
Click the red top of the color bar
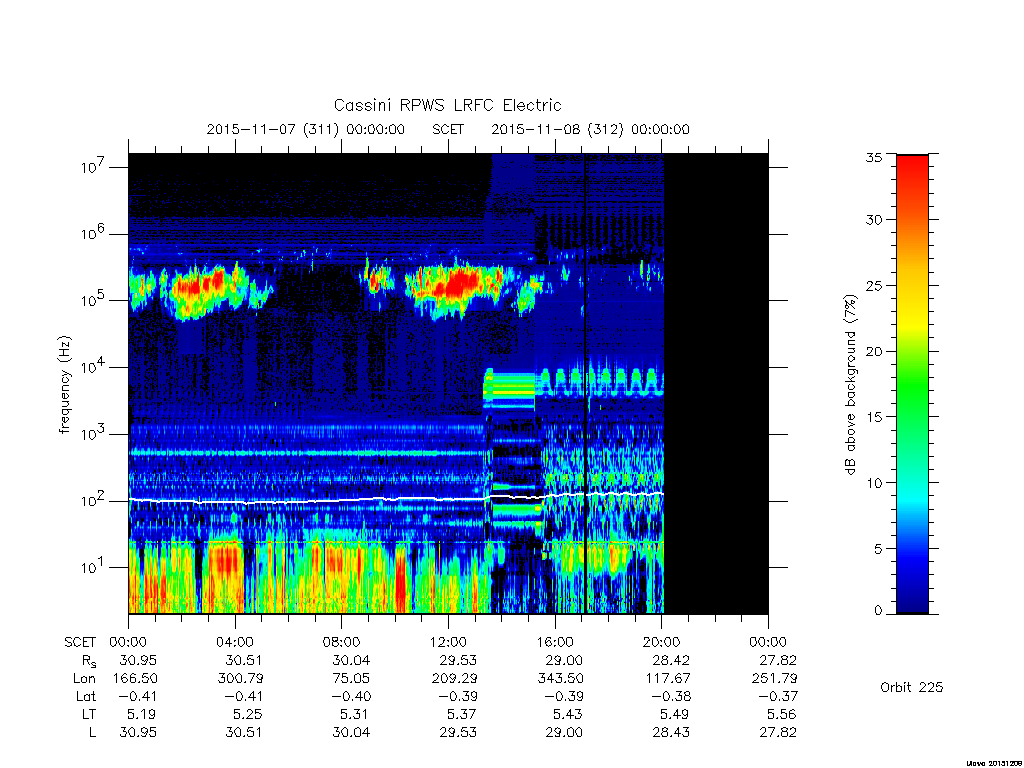pyautogui.click(x=912, y=171)
